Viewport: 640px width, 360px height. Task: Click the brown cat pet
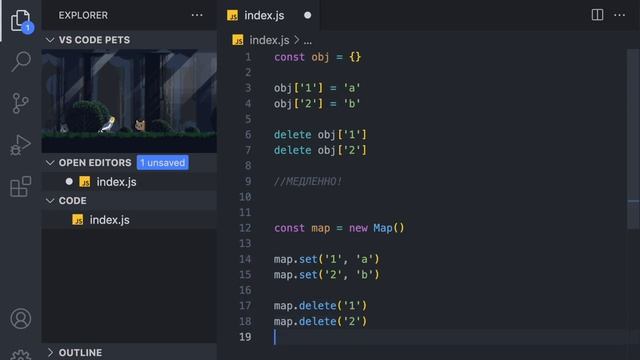pos(140,125)
